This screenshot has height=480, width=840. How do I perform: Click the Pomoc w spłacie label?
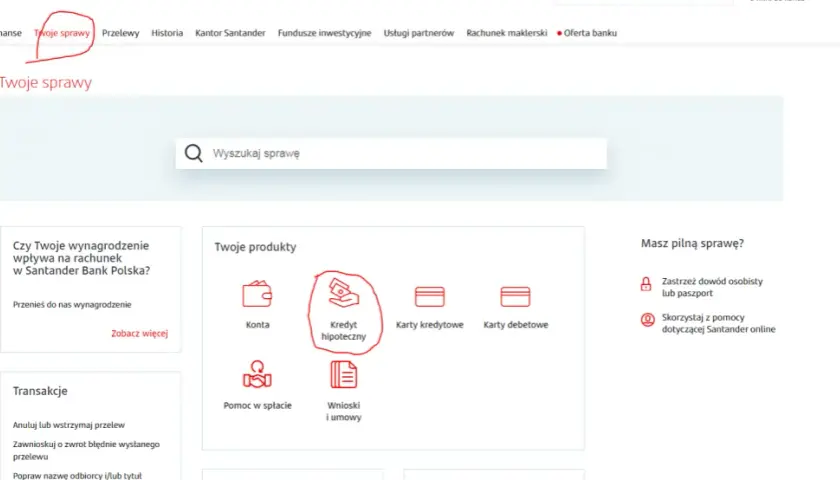point(258,406)
